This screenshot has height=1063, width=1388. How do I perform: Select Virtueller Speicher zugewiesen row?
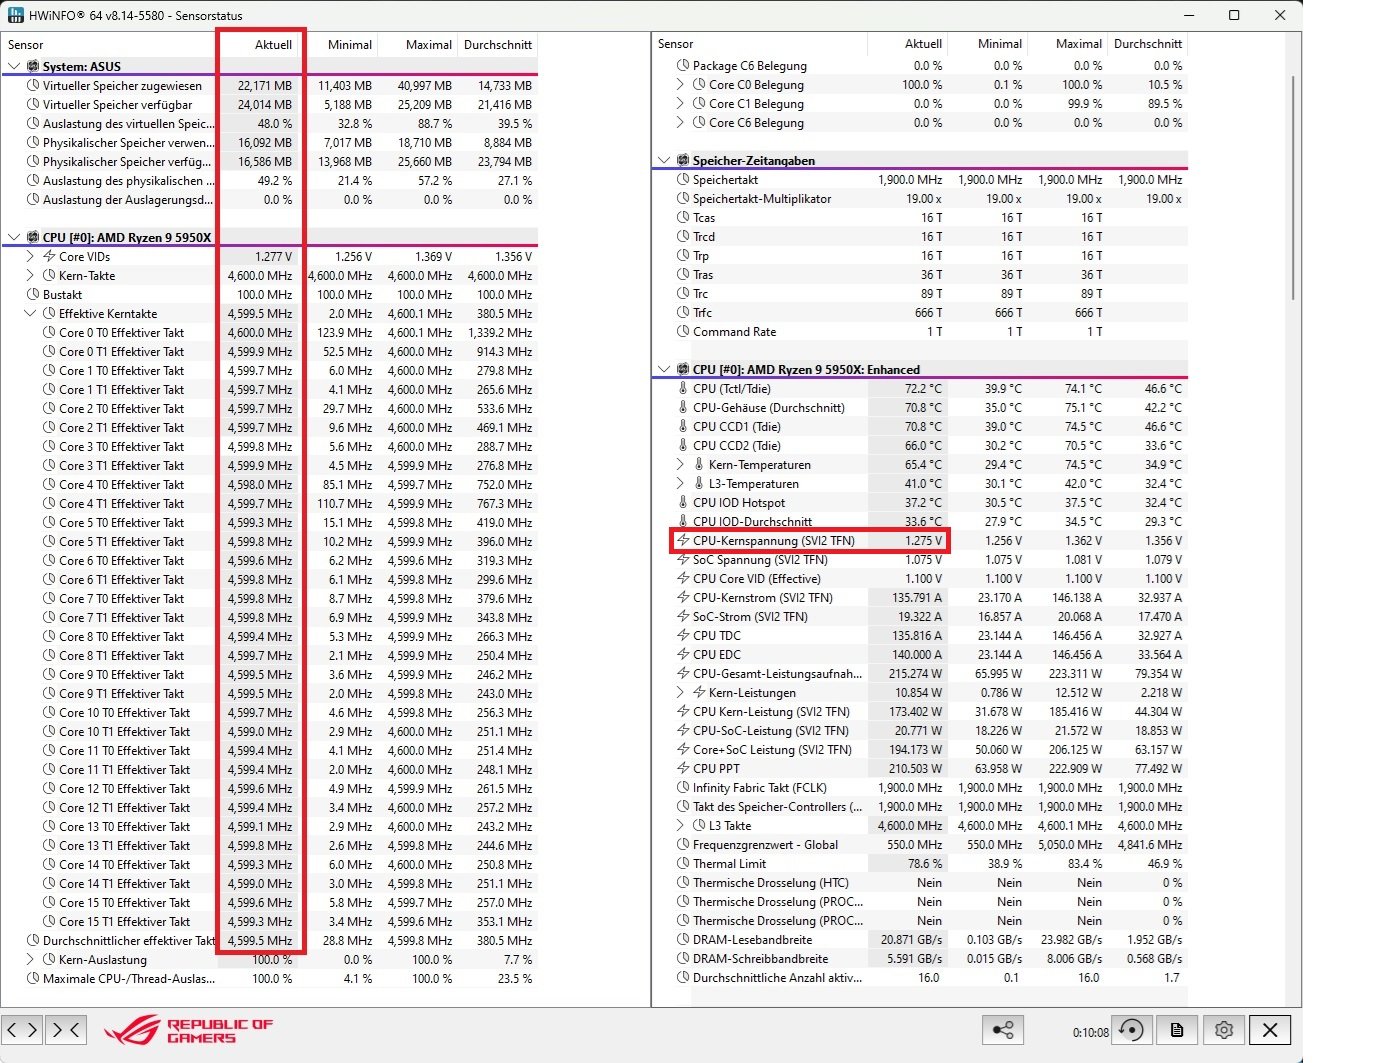click(x=270, y=85)
